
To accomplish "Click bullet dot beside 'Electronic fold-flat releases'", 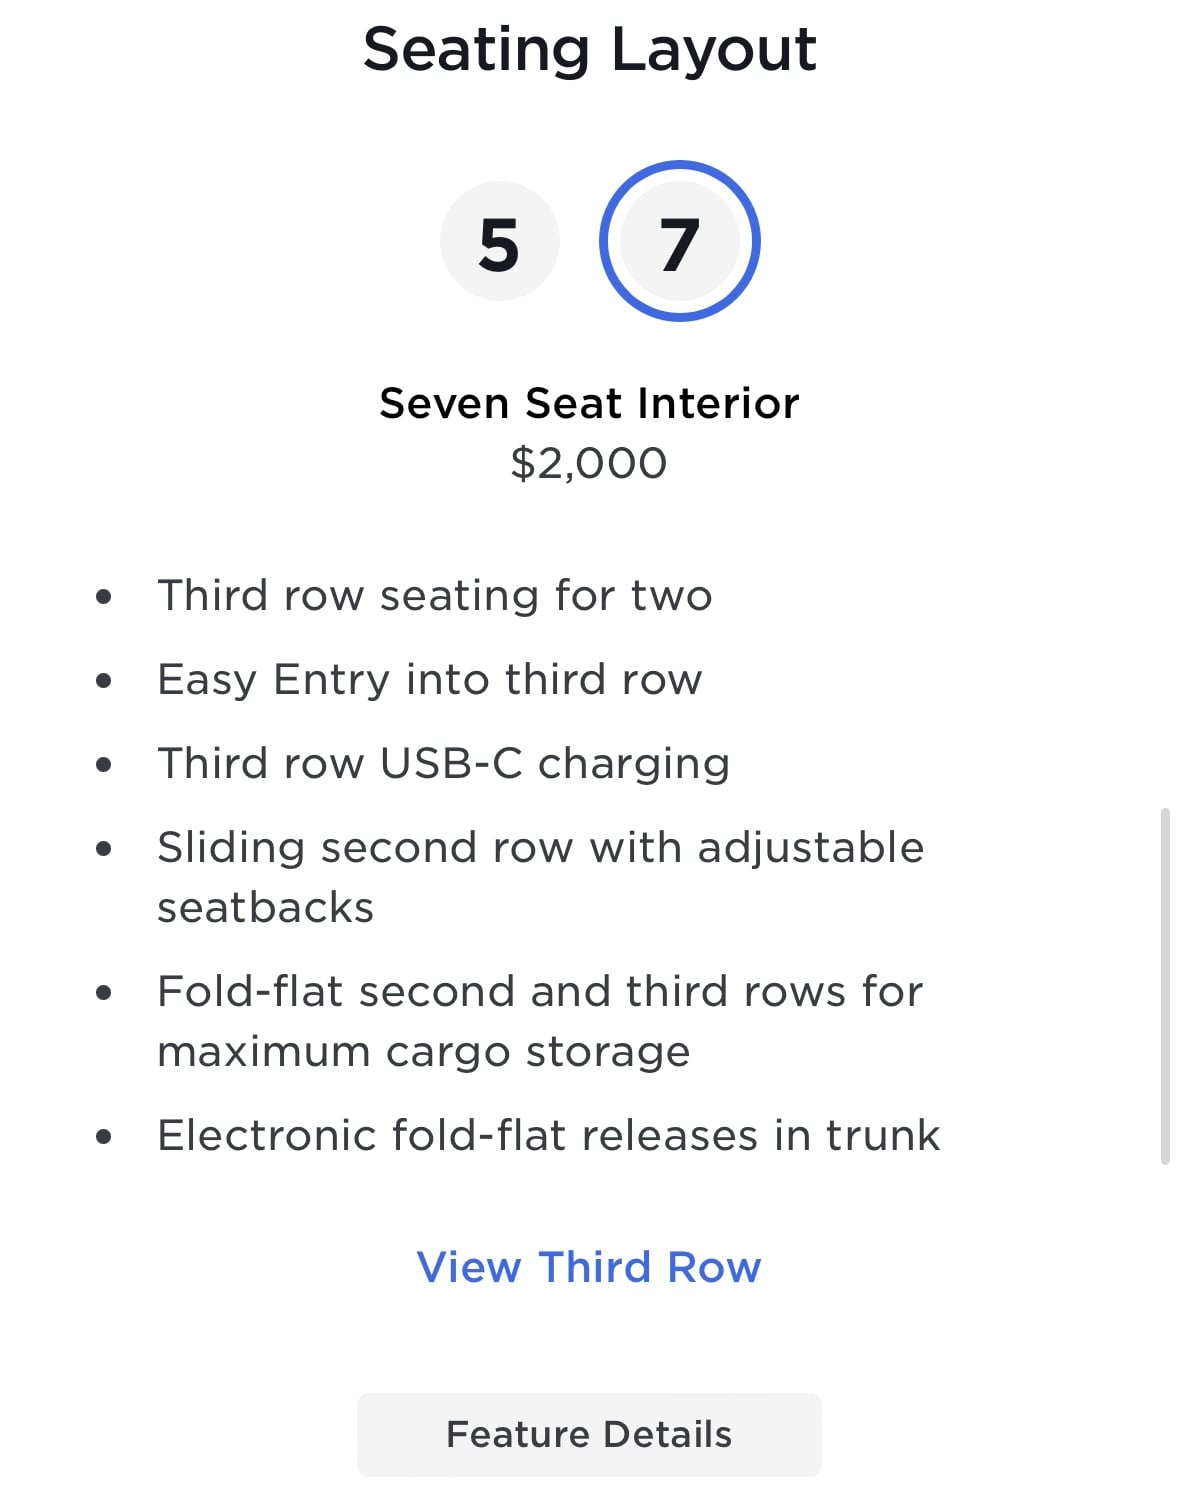I will [104, 1138].
